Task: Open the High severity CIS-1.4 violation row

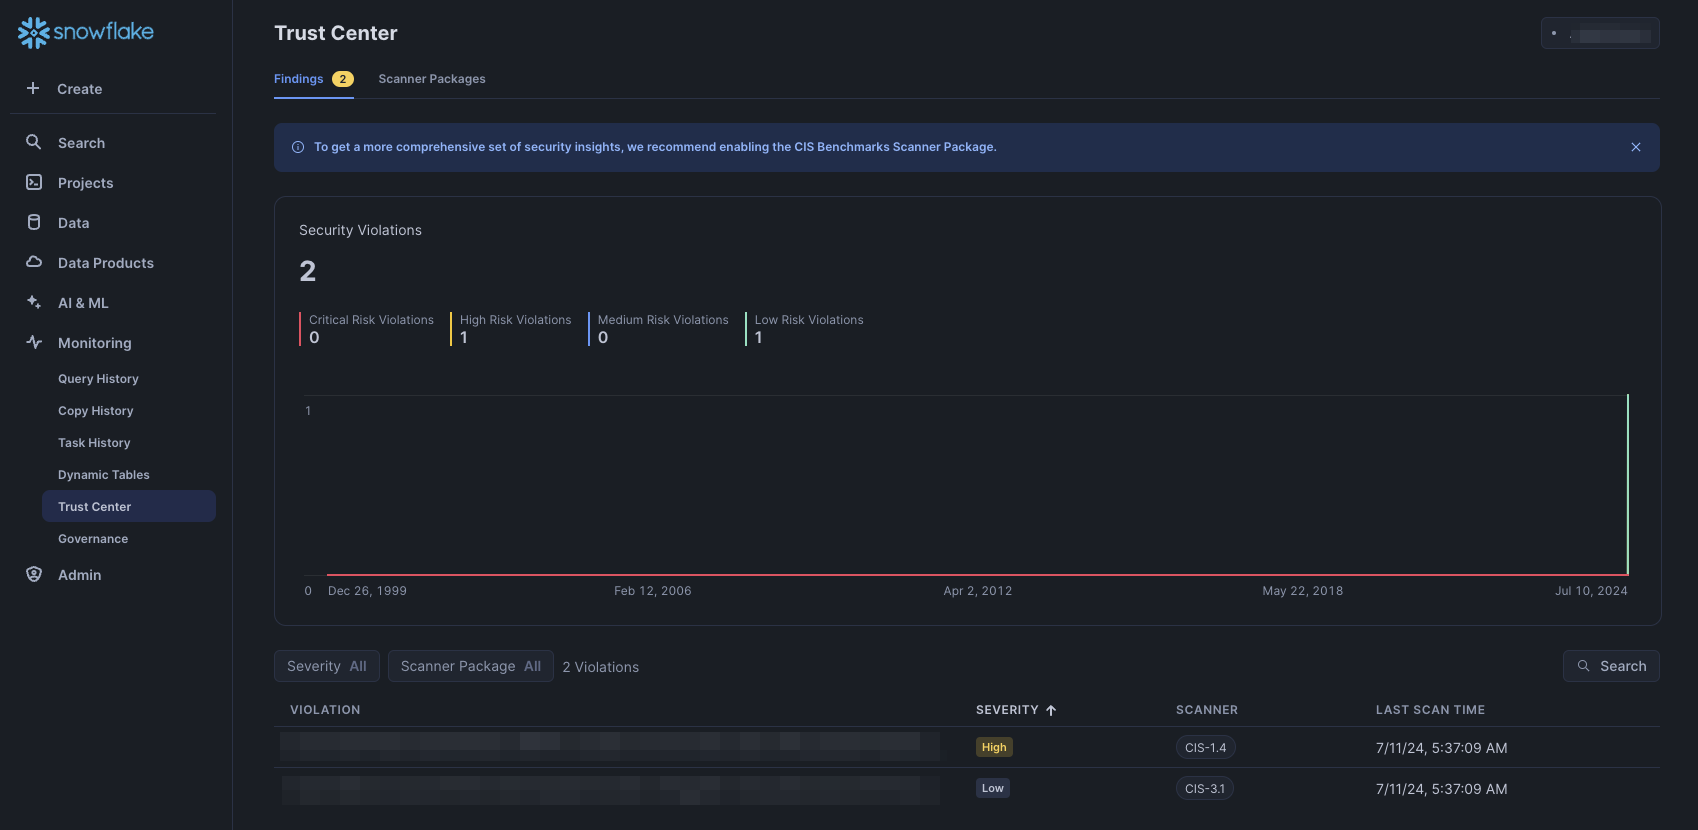Action: point(610,747)
